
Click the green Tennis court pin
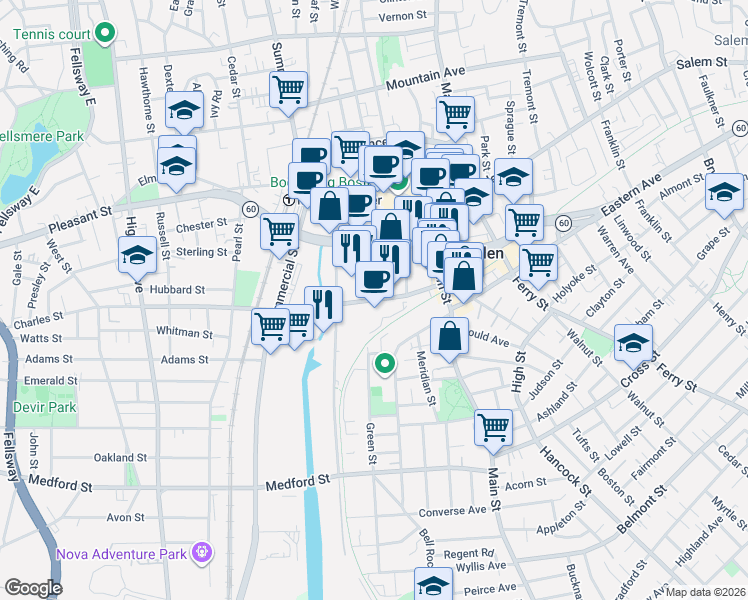click(x=105, y=34)
